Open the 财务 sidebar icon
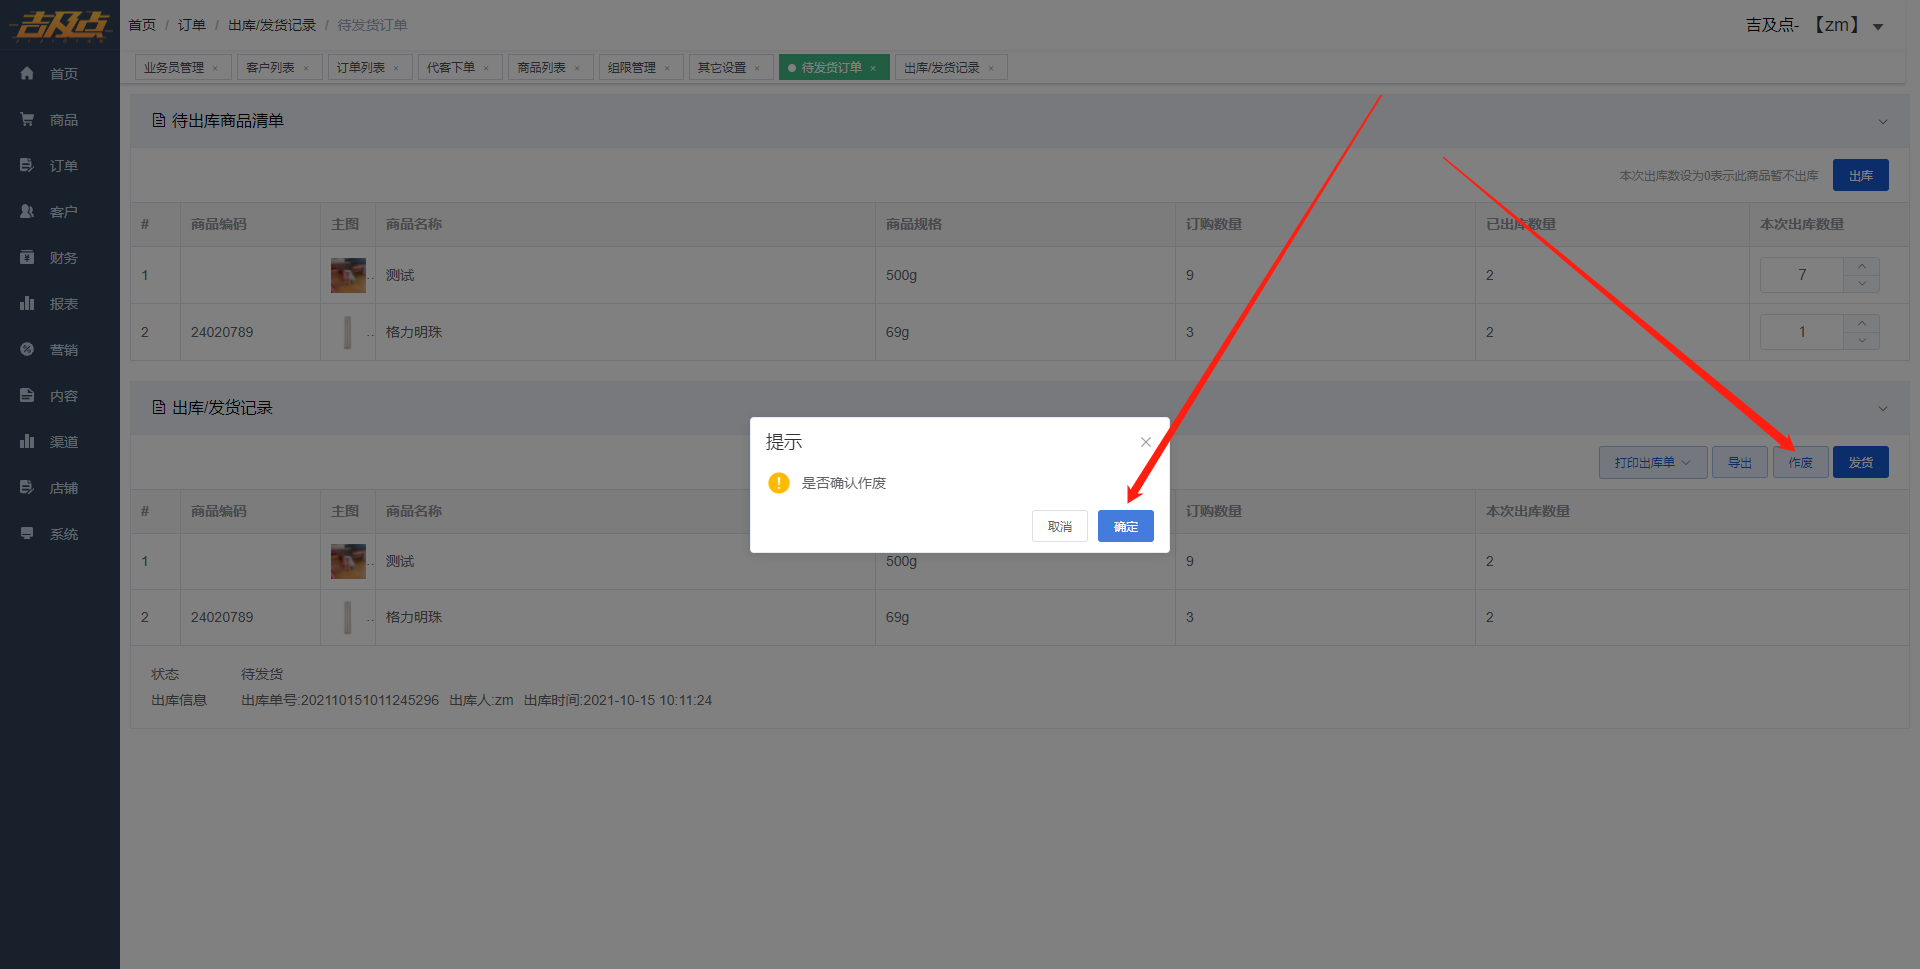The image size is (1920, 969). point(27,257)
